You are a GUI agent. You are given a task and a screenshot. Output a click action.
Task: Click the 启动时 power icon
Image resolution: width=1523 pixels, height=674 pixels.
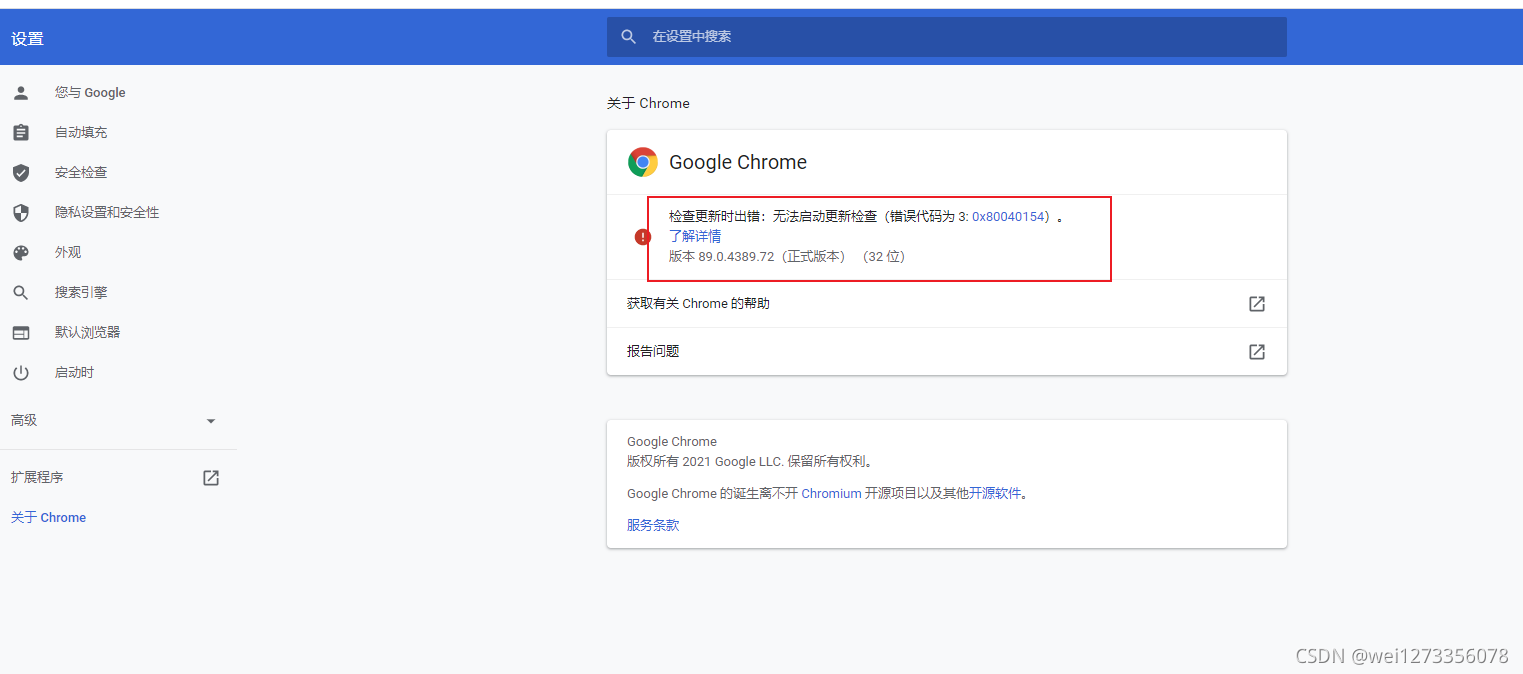pos(21,372)
